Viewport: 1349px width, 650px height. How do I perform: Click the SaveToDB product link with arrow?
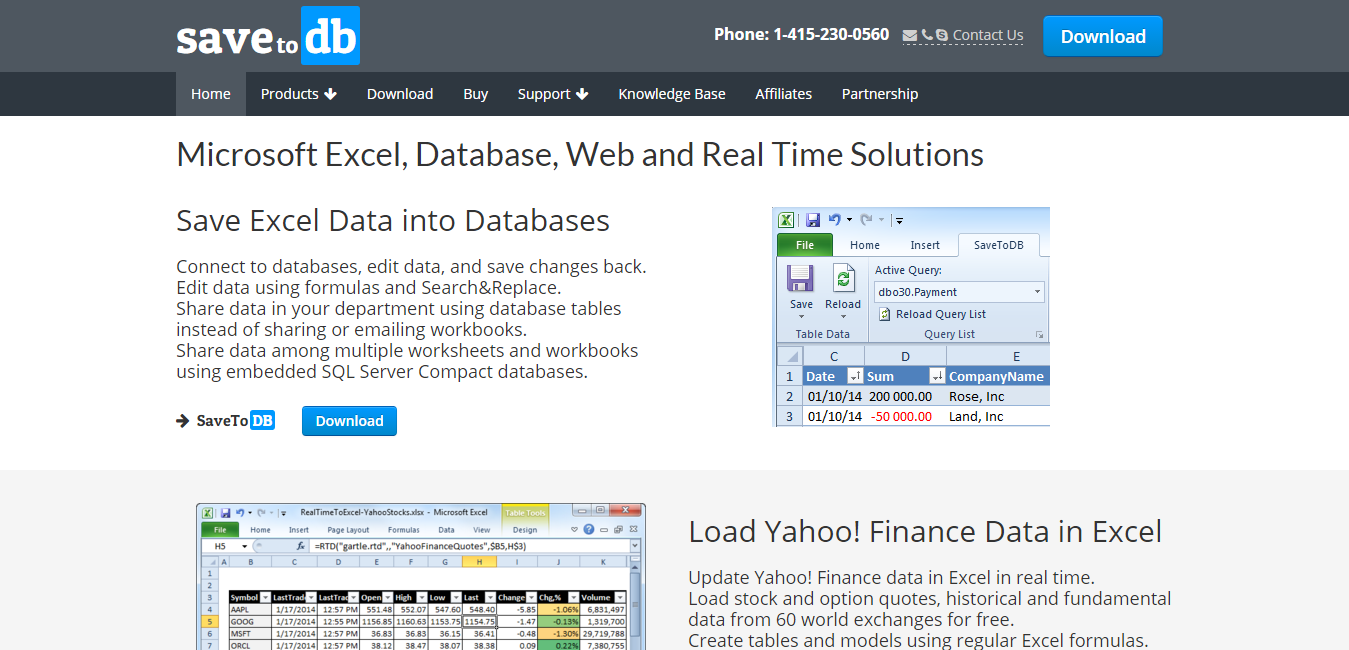pos(226,421)
